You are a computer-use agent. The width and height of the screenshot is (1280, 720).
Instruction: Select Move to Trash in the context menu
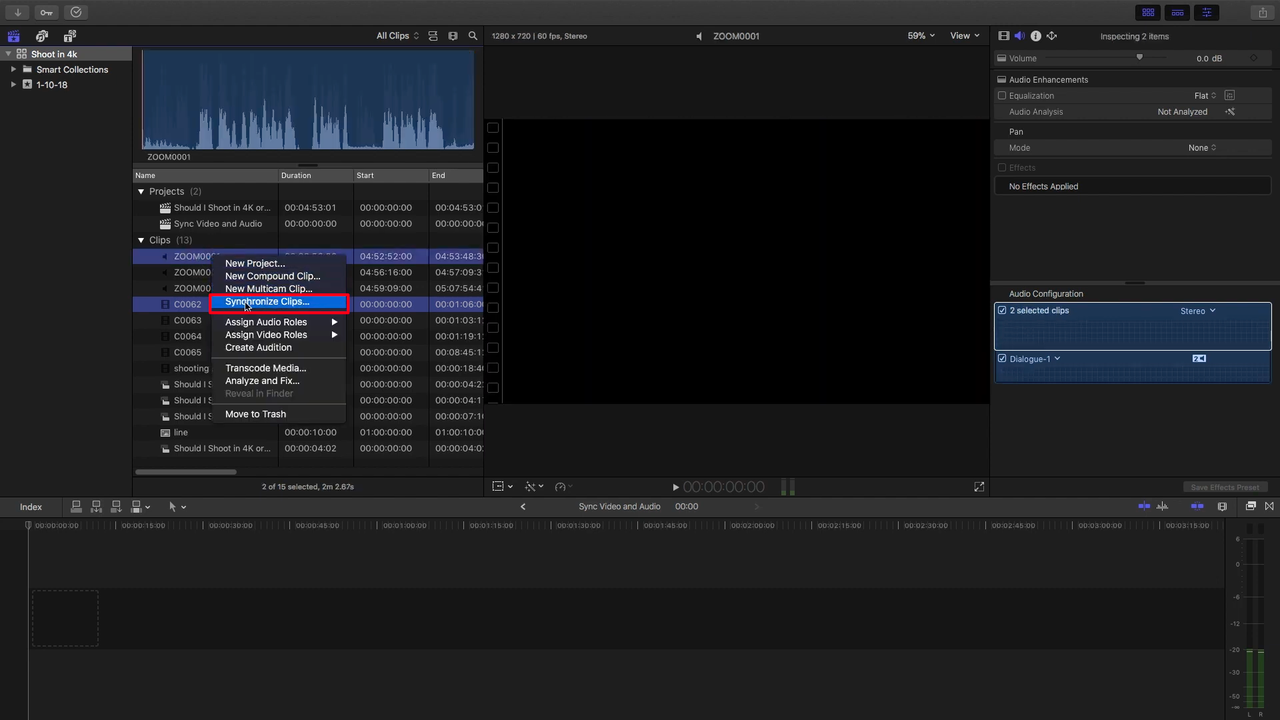click(255, 414)
